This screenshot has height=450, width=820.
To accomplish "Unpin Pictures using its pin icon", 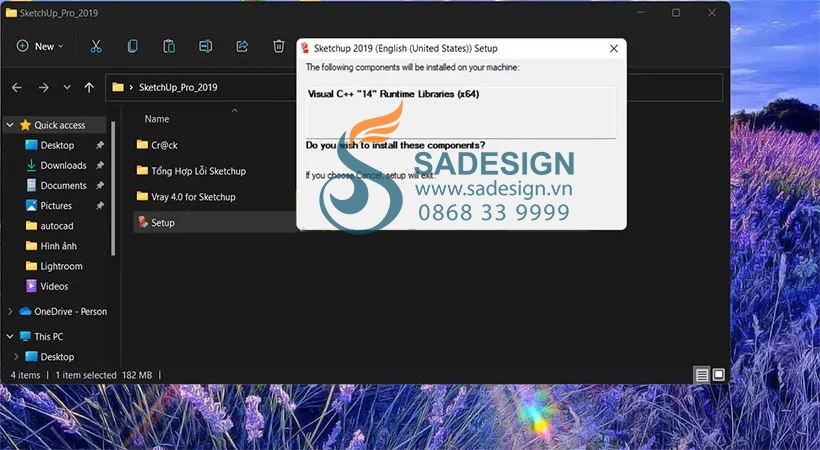I will (100, 206).
